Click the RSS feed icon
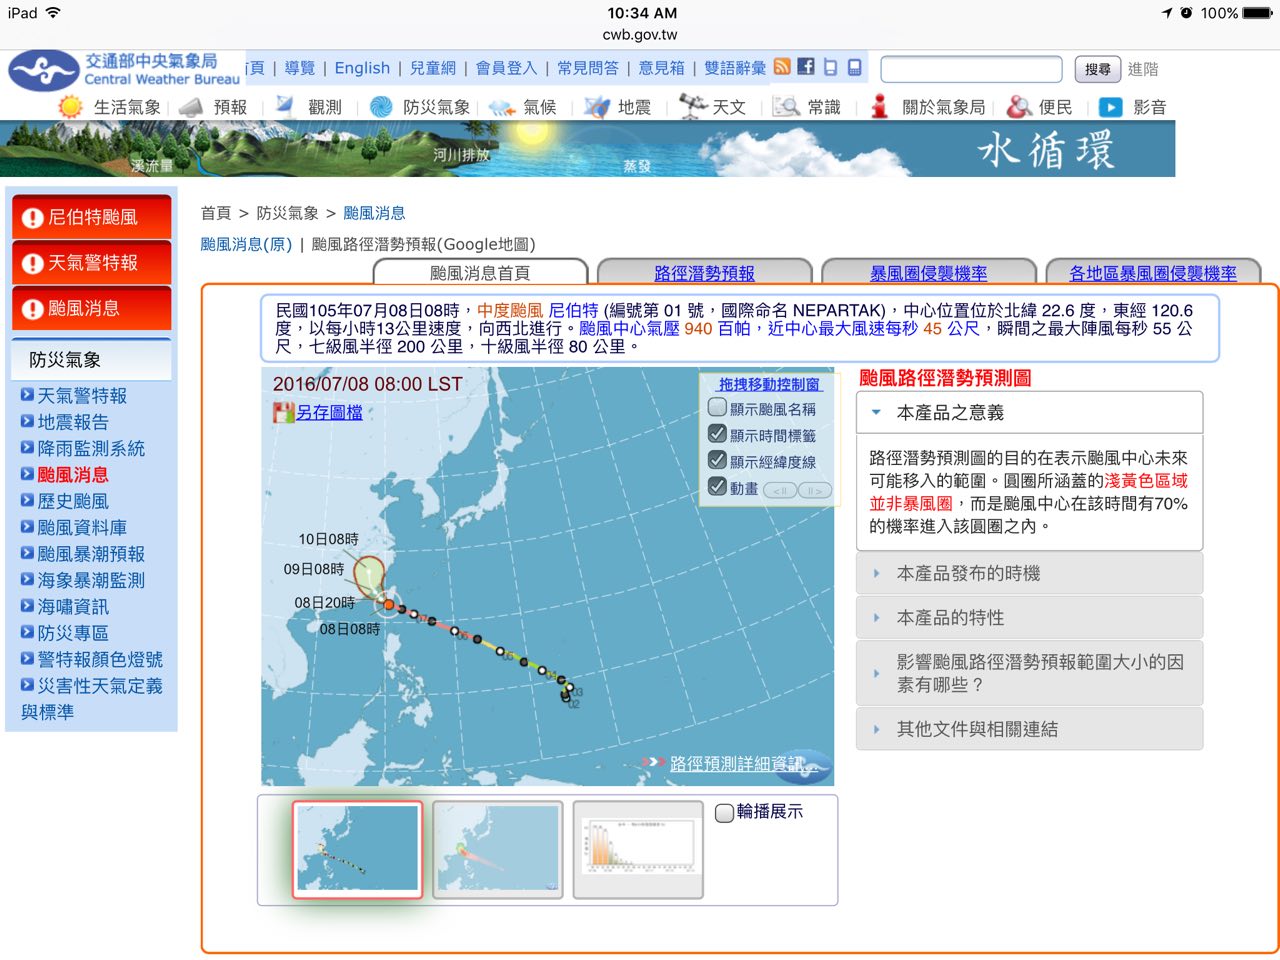This screenshot has height=960, width=1280. [x=782, y=67]
